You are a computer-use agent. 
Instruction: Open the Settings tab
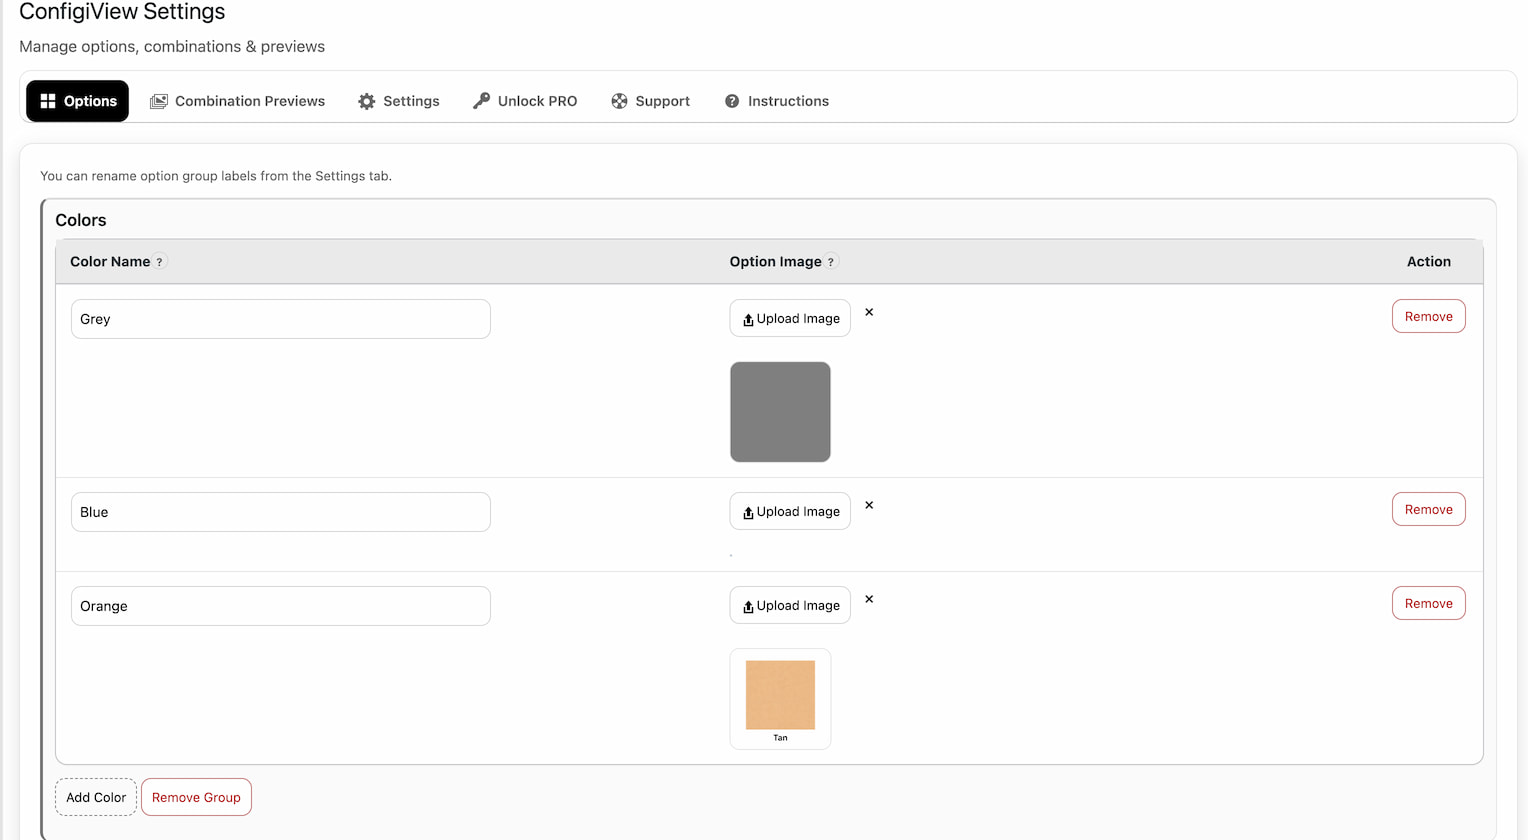[399, 100]
